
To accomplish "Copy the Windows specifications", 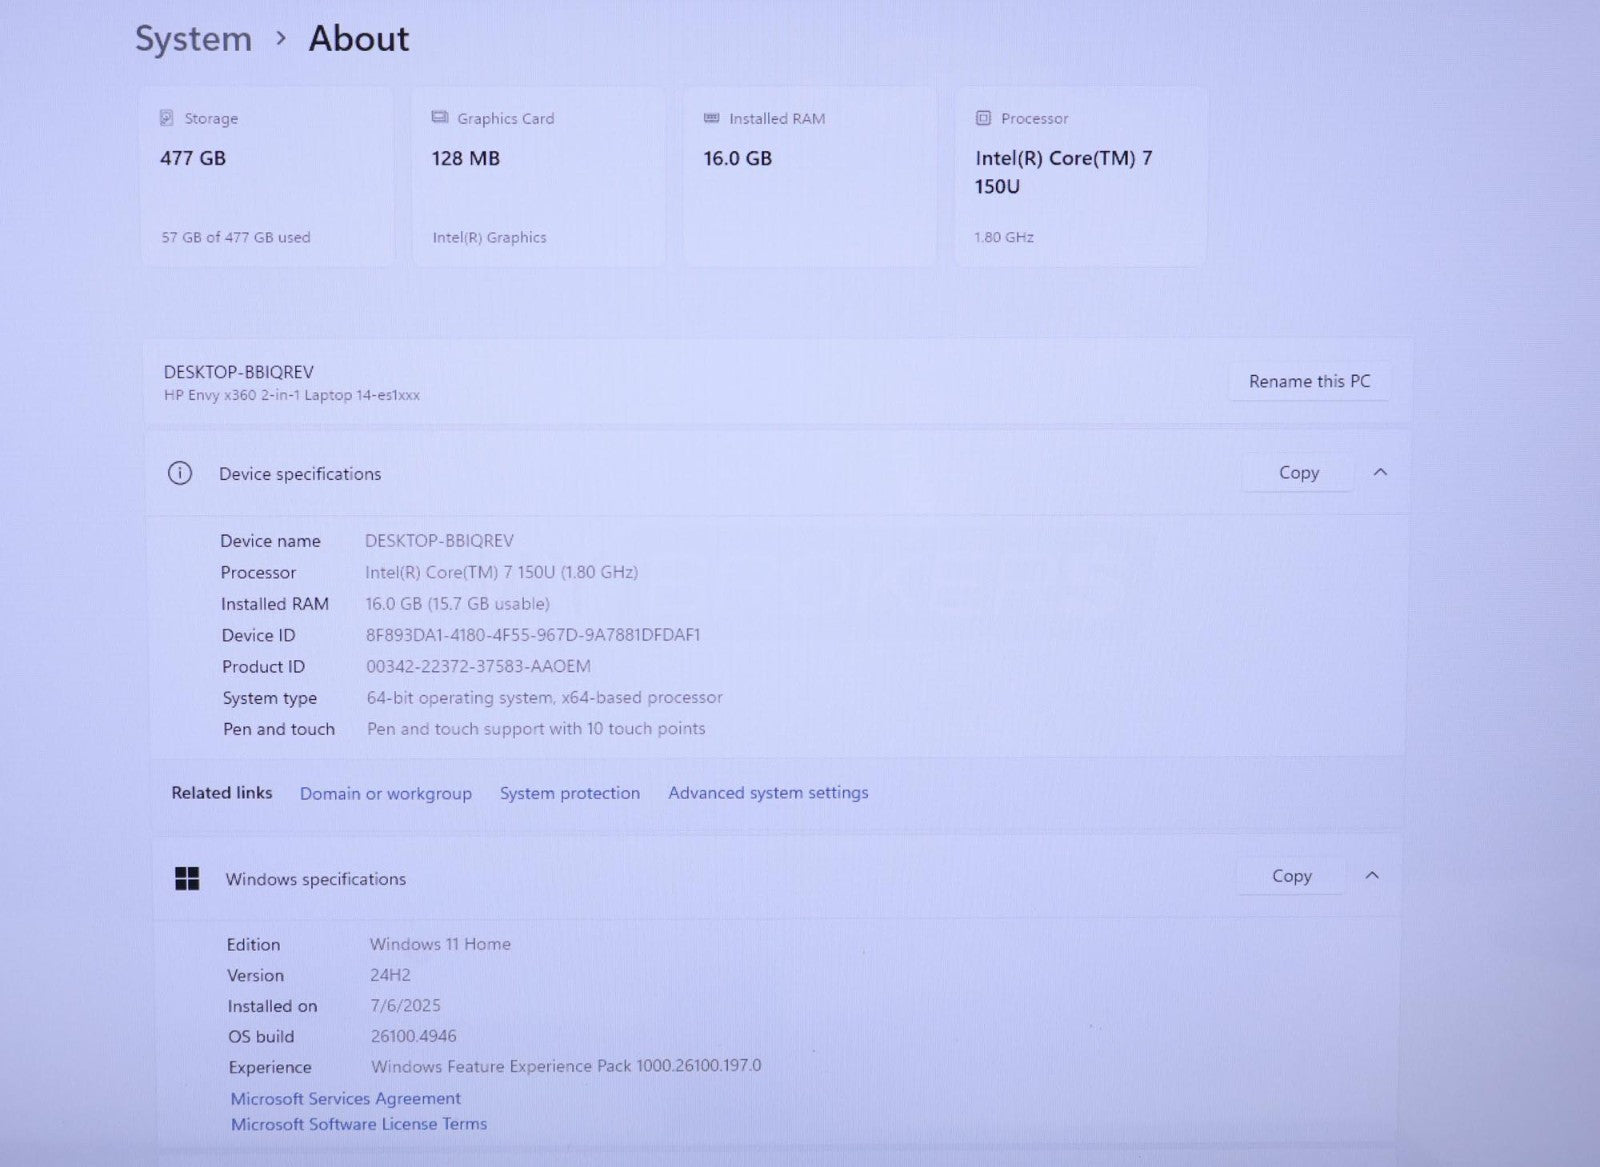I will pyautogui.click(x=1291, y=876).
